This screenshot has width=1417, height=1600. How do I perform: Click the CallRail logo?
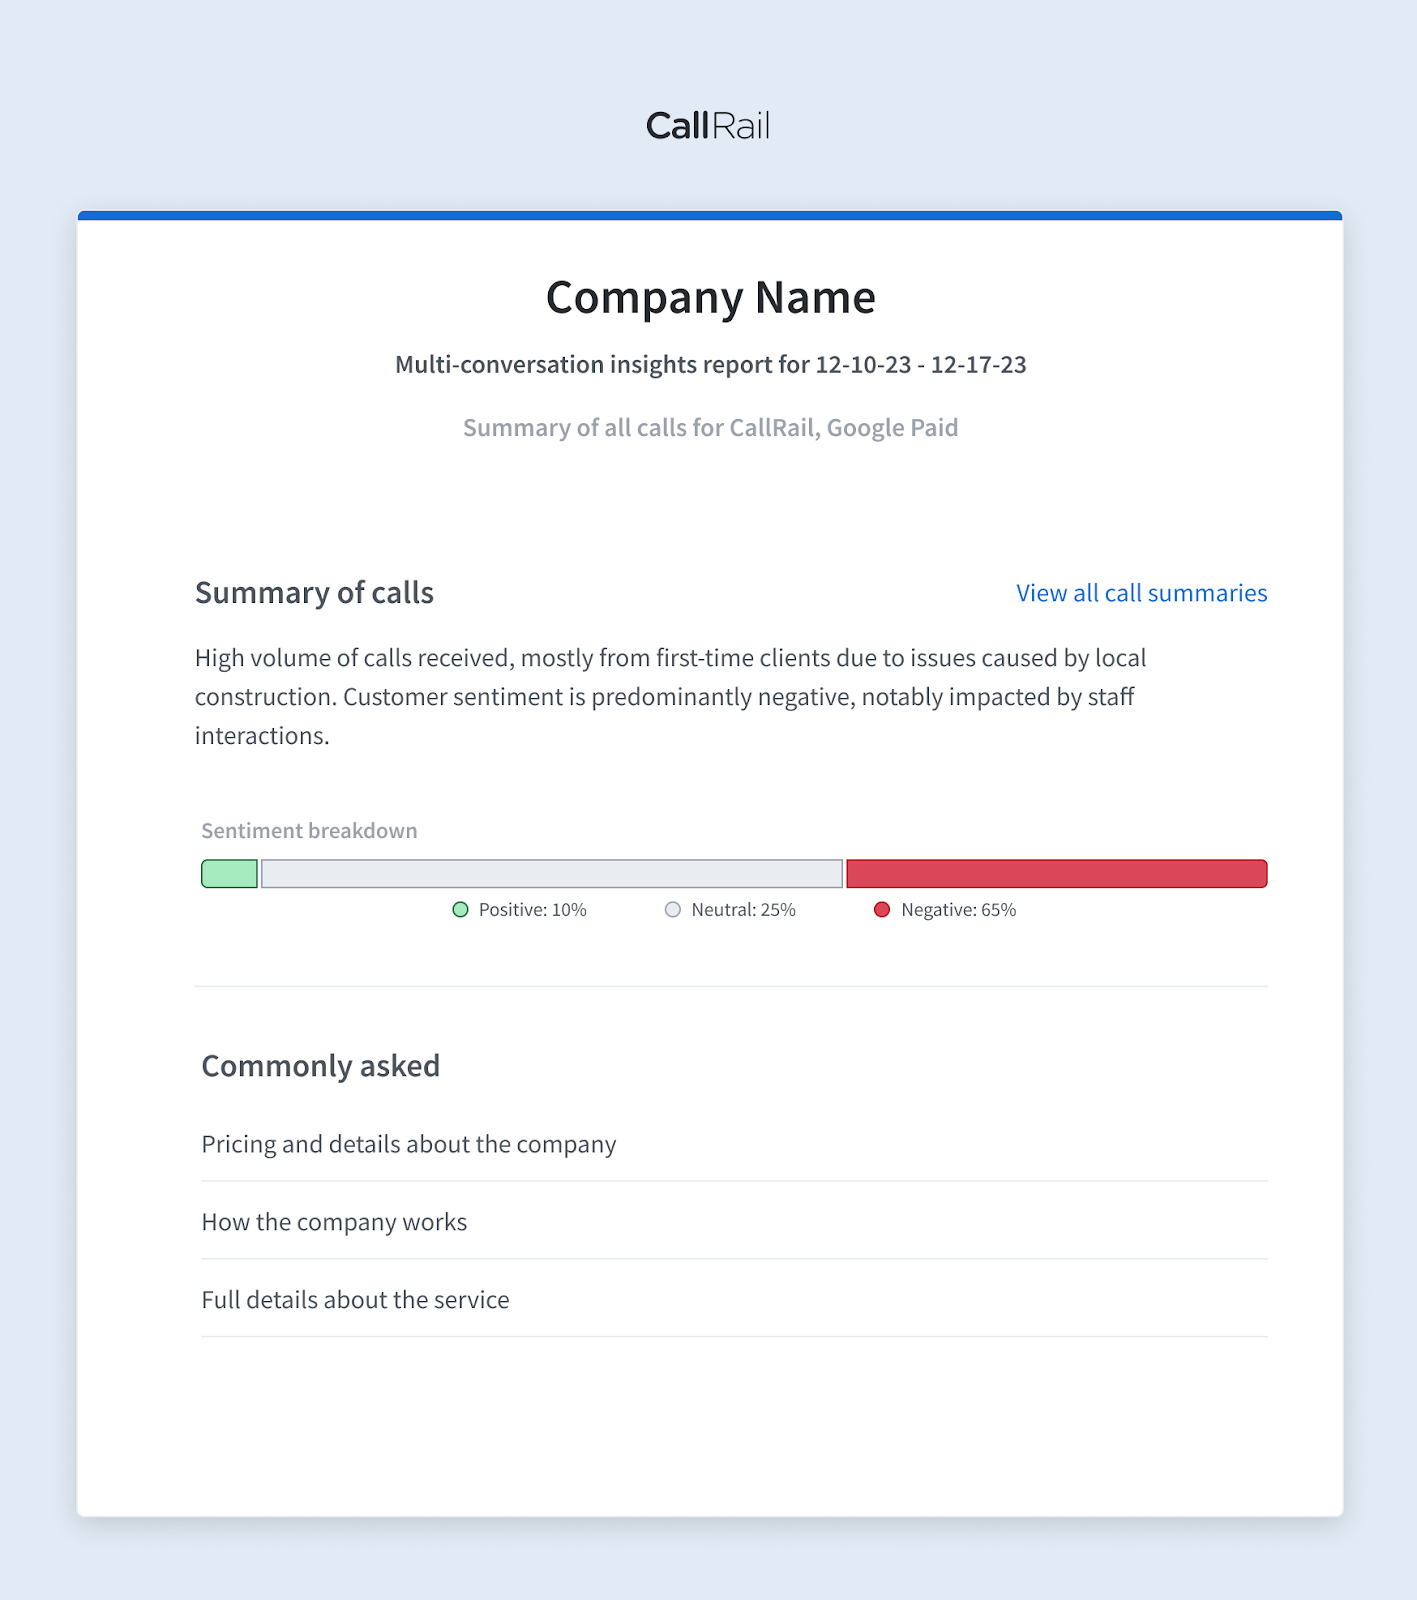(708, 124)
